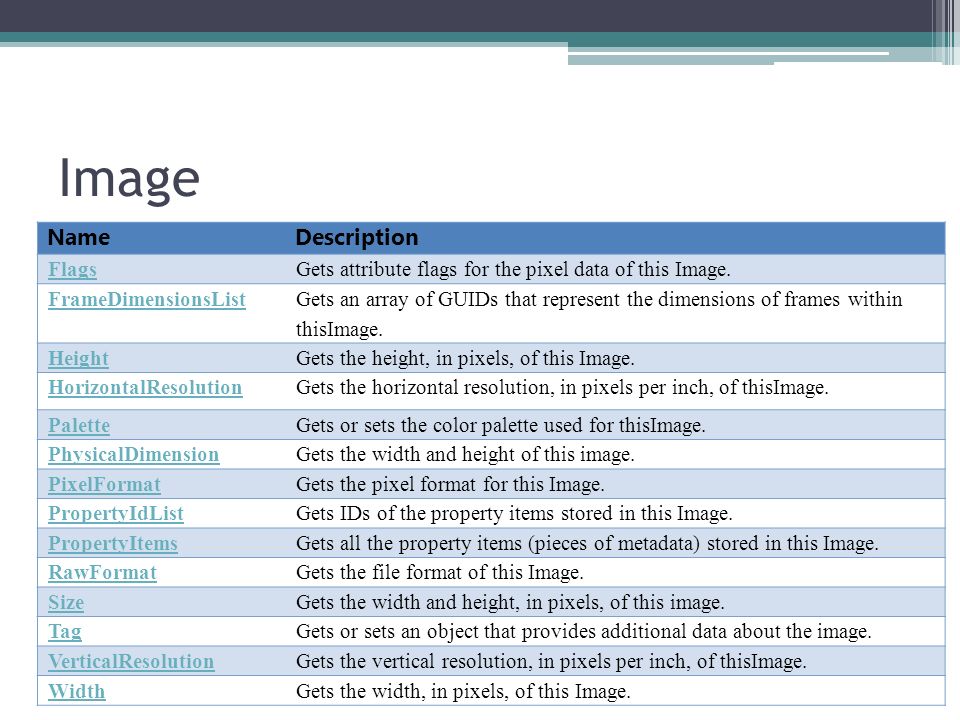
Task: Click 'Gets all the property items' description
Action: tap(587, 544)
